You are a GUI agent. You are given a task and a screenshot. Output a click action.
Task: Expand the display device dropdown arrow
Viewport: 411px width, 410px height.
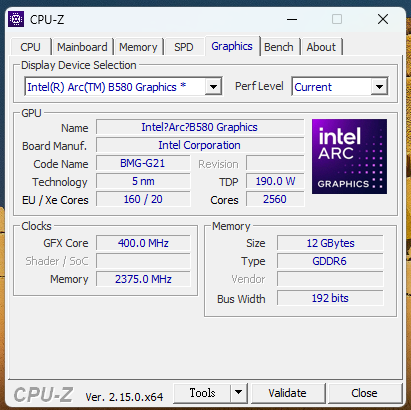(213, 87)
